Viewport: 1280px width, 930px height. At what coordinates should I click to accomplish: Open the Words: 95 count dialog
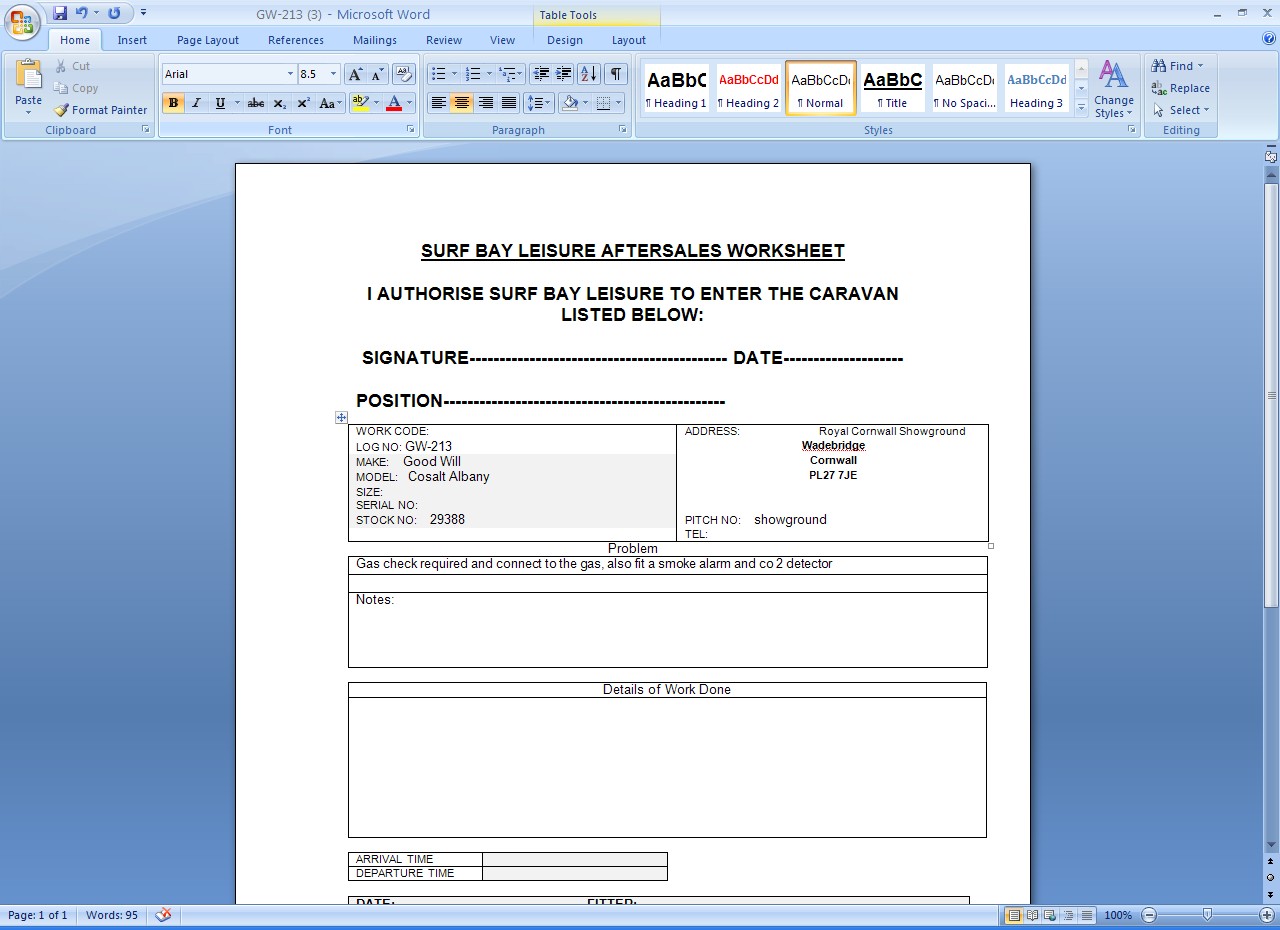click(x=112, y=915)
